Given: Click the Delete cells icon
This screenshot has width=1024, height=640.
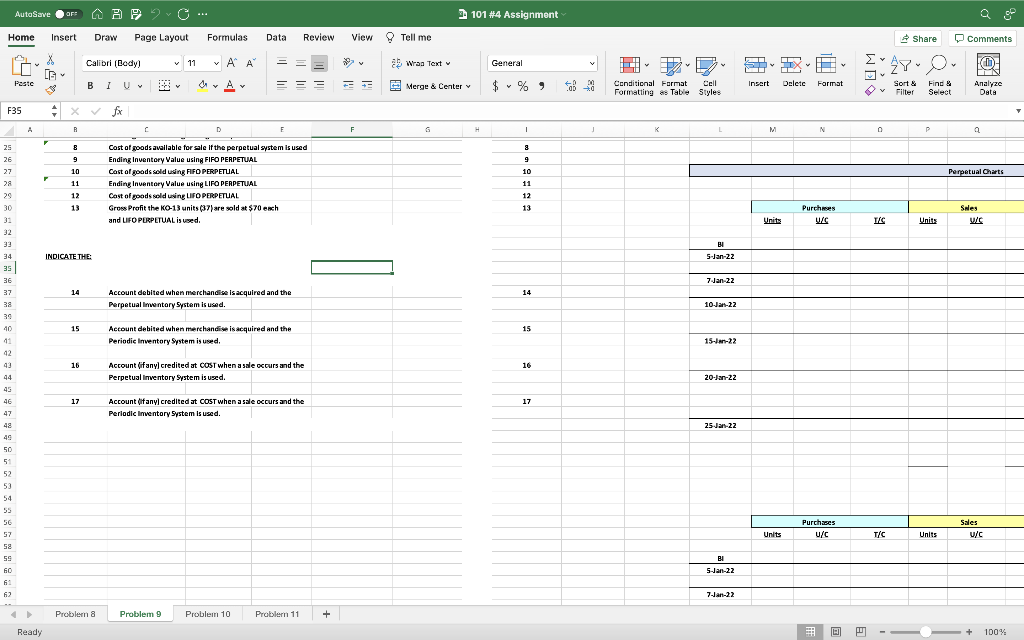Looking at the screenshot, I should pos(792,65).
